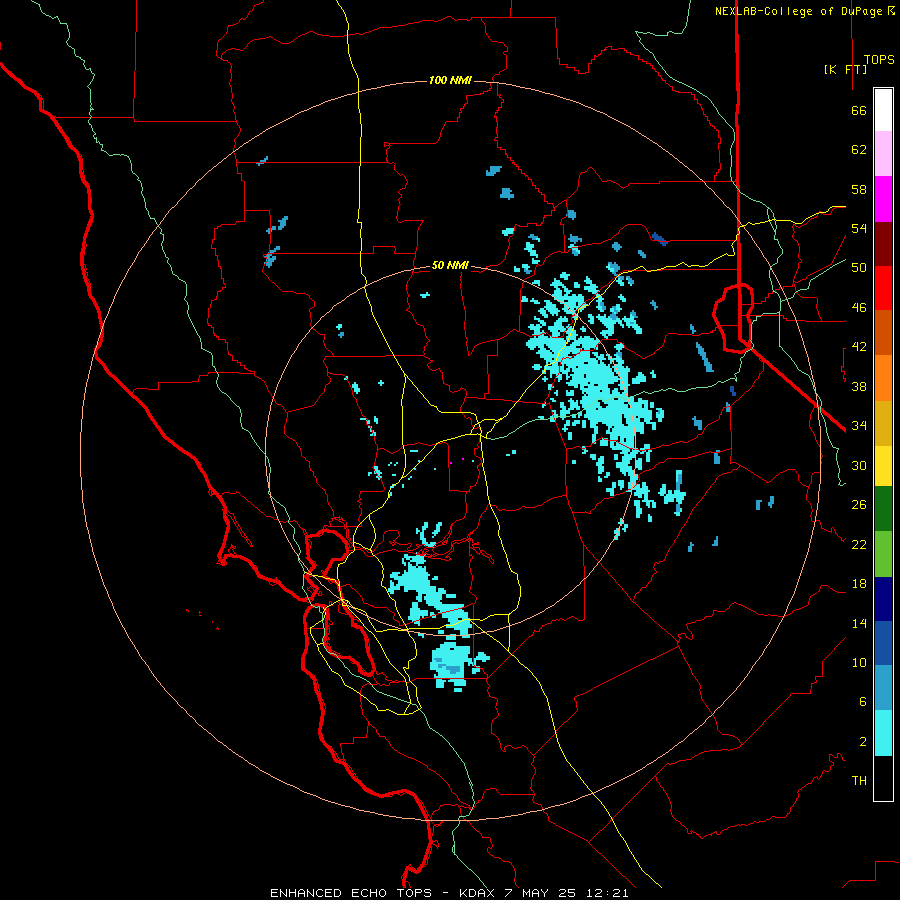Click the light green swatch near 22

[883, 554]
